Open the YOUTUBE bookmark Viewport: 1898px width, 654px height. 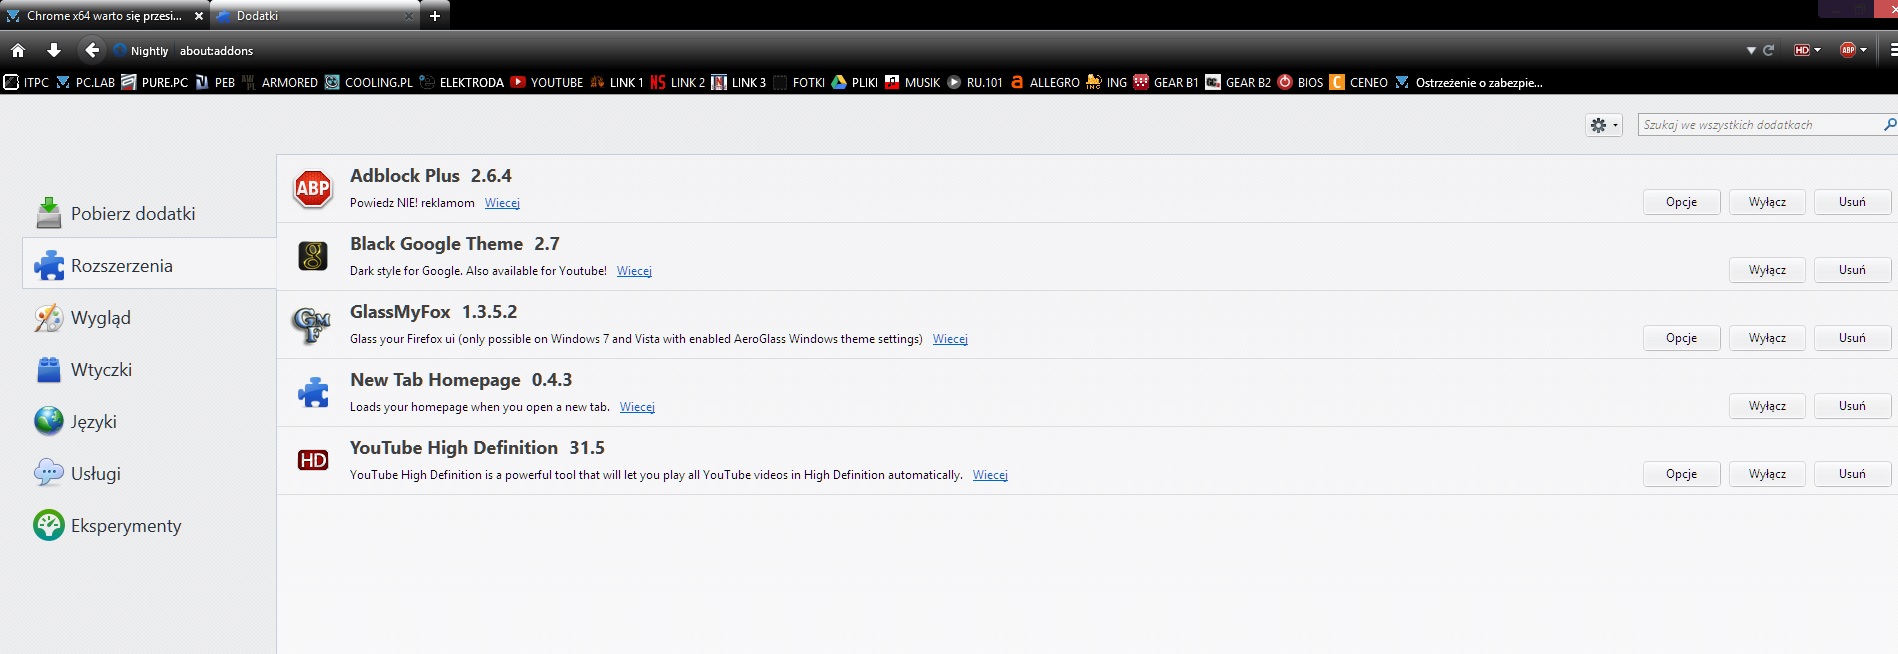coord(546,83)
